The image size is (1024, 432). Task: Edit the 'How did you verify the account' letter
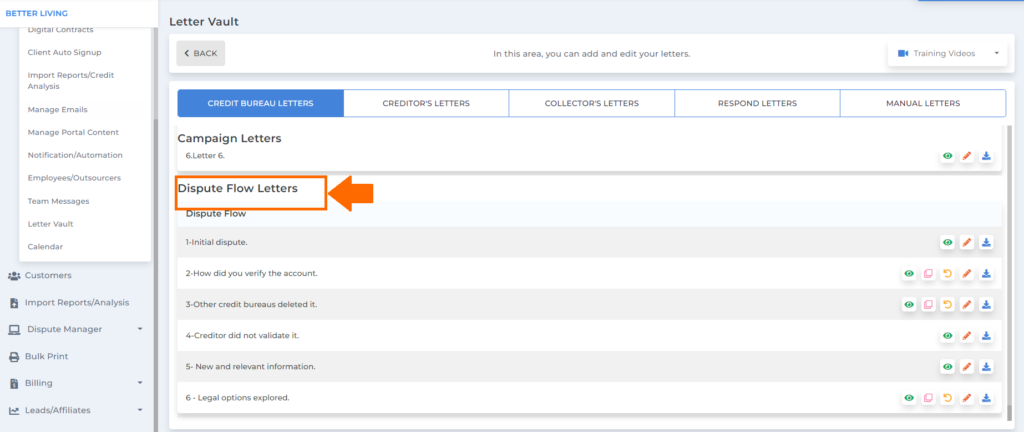(967, 273)
